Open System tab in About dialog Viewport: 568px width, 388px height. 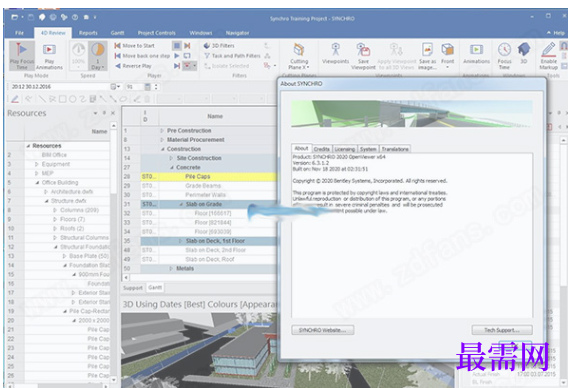(x=368, y=149)
